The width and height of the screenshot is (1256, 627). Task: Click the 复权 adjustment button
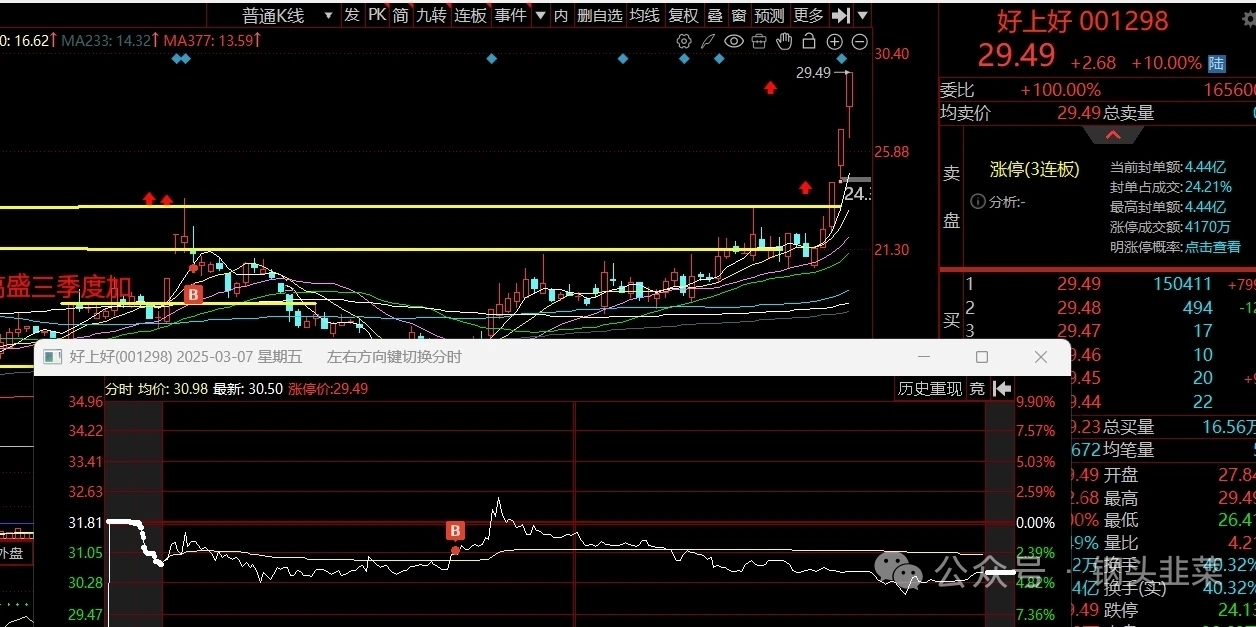click(x=684, y=15)
